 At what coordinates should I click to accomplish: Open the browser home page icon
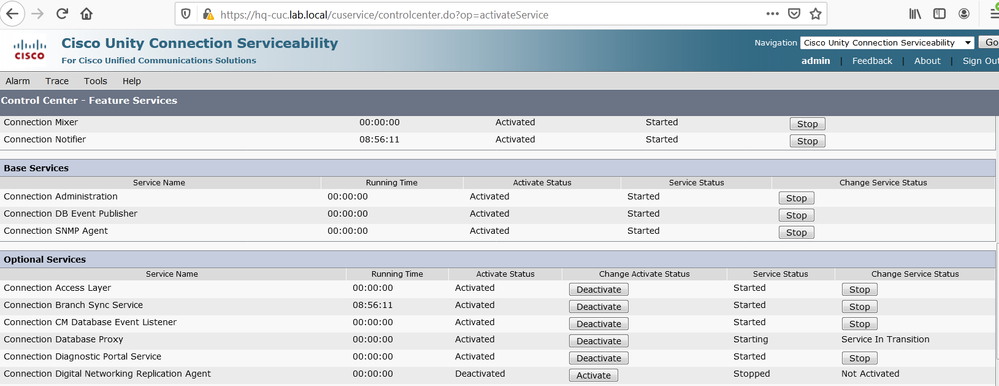(x=86, y=14)
